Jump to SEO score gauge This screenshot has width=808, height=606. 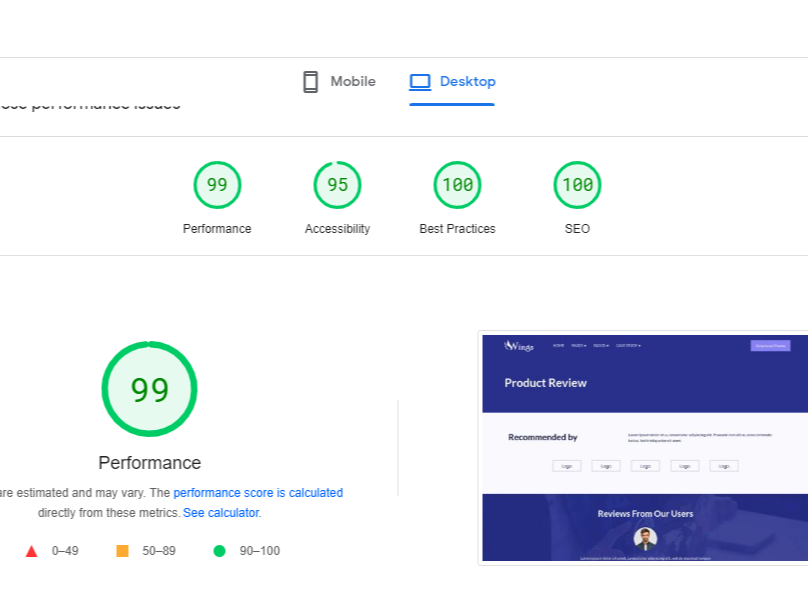[577, 185]
